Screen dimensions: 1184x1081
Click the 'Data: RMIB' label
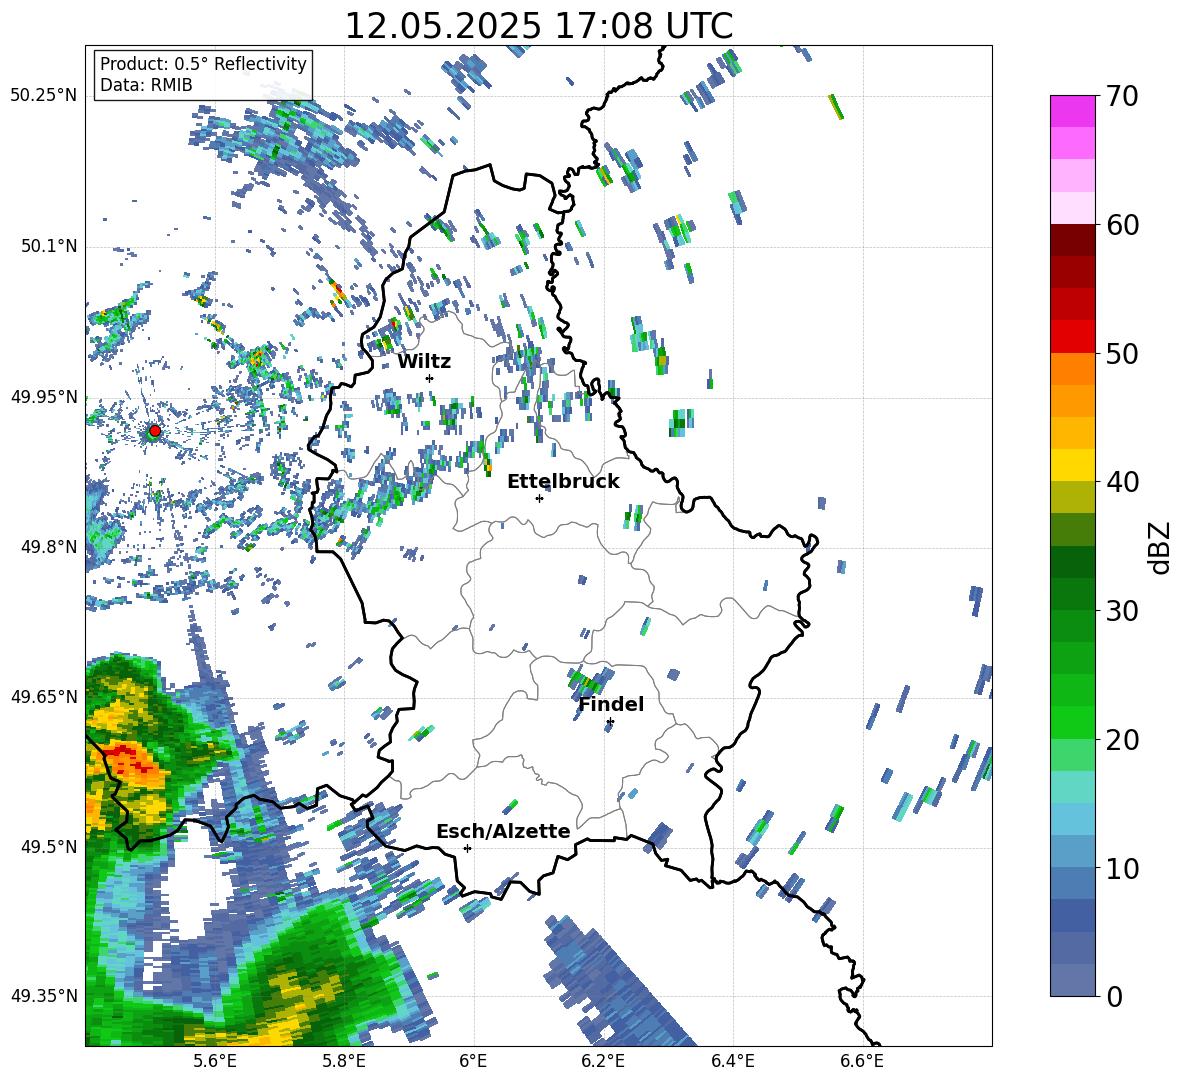146,85
